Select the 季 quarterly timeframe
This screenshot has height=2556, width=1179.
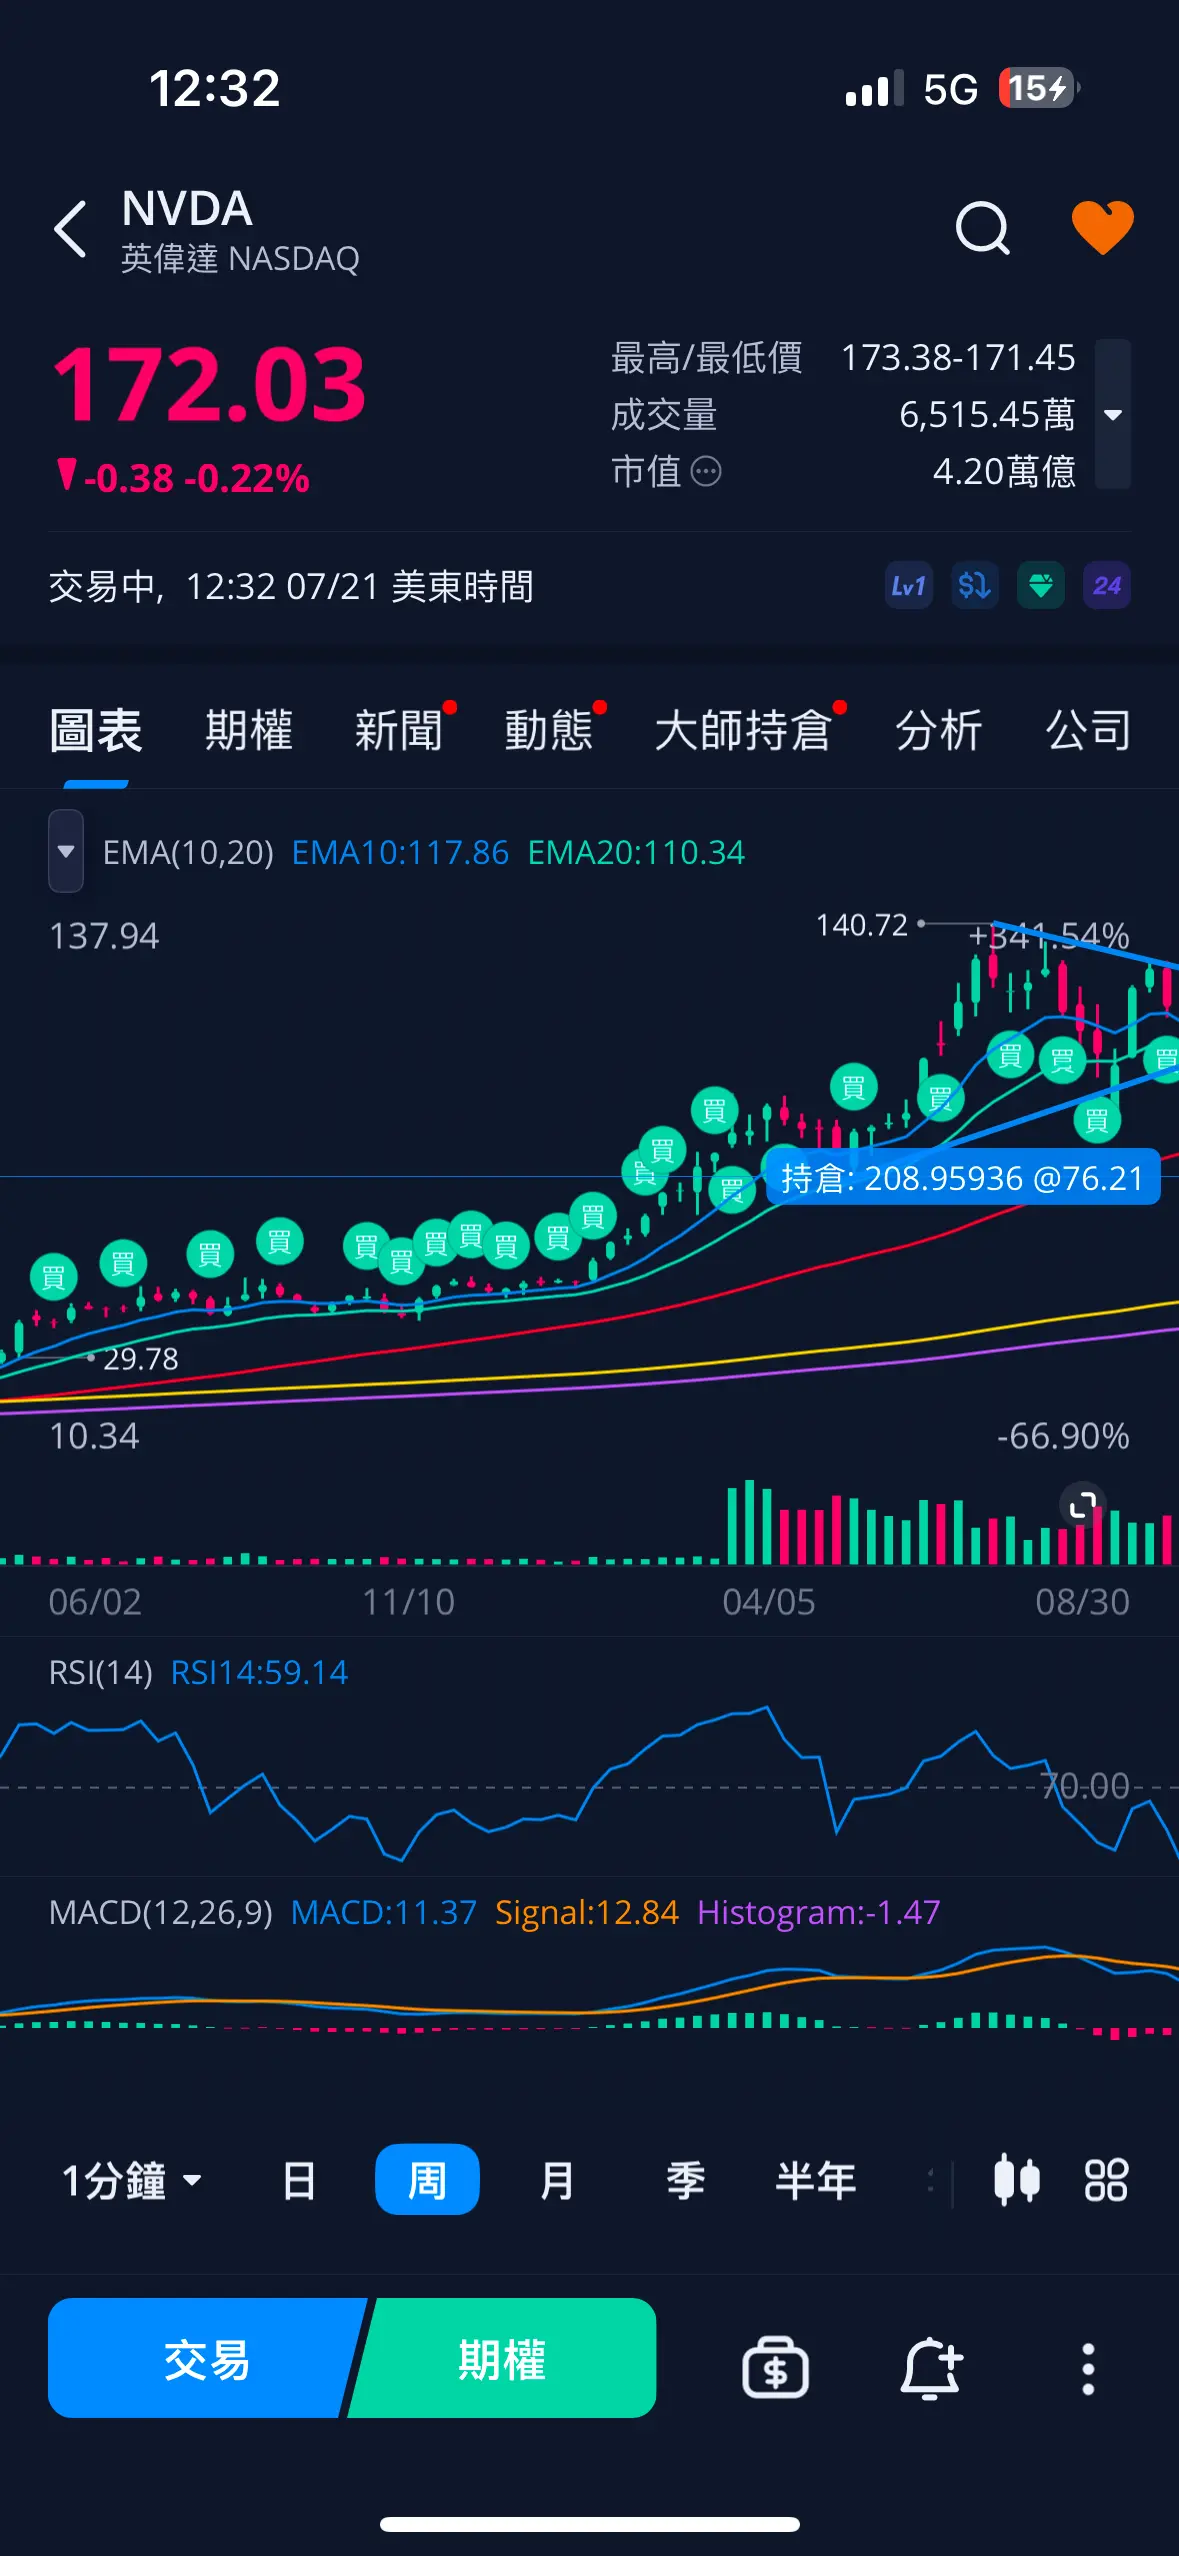tap(686, 2181)
